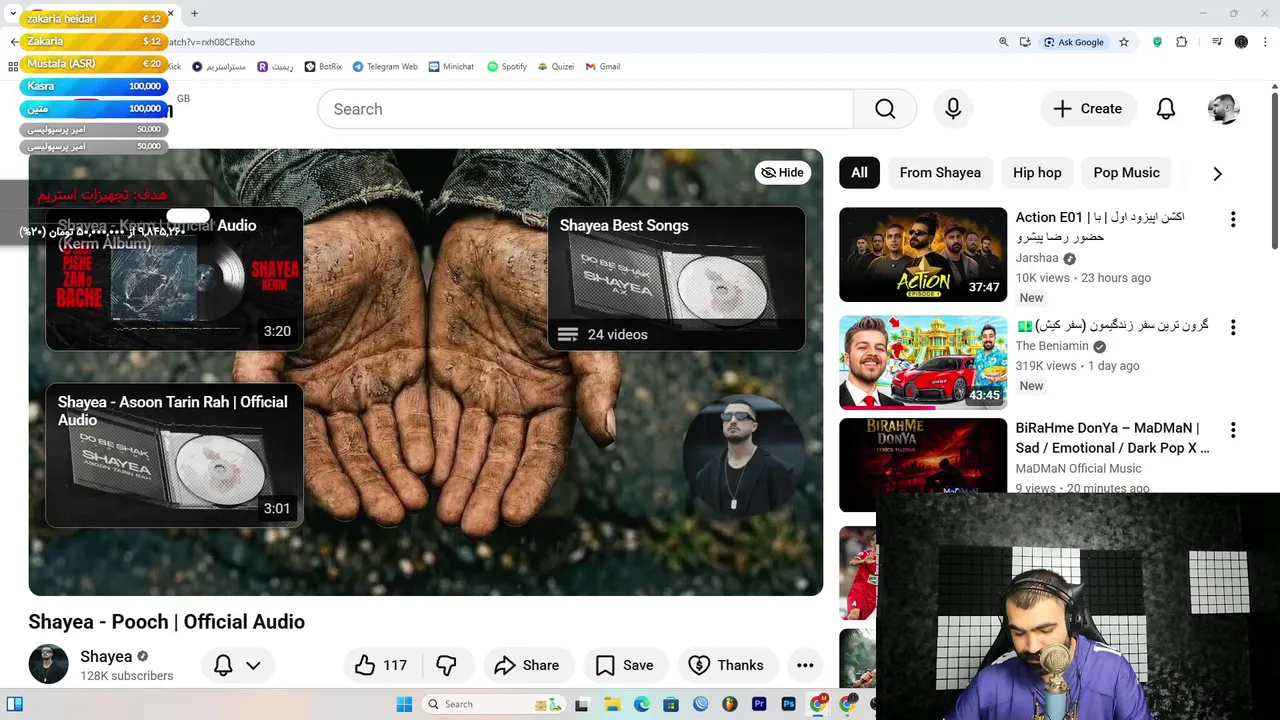This screenshot has width=1280, height=720.
Task: Select Pop Music filter chip
Action: [x=1126, y=173]
